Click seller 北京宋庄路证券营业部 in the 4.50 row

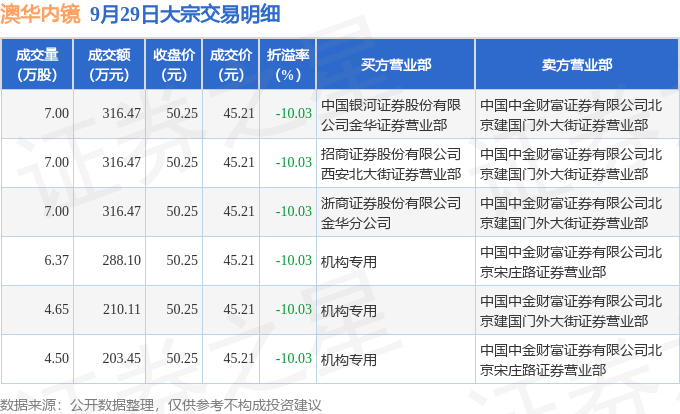coord(571,360)
